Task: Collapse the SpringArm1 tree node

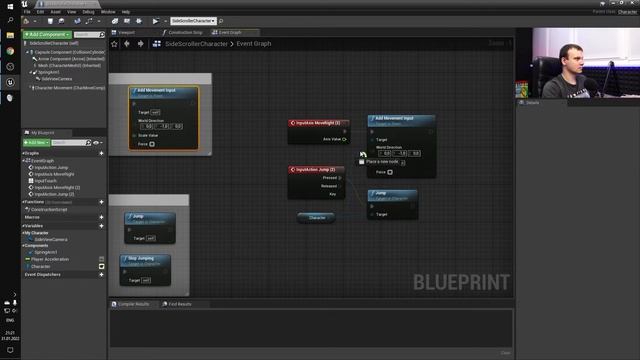Action: click(x=31, y=72)
